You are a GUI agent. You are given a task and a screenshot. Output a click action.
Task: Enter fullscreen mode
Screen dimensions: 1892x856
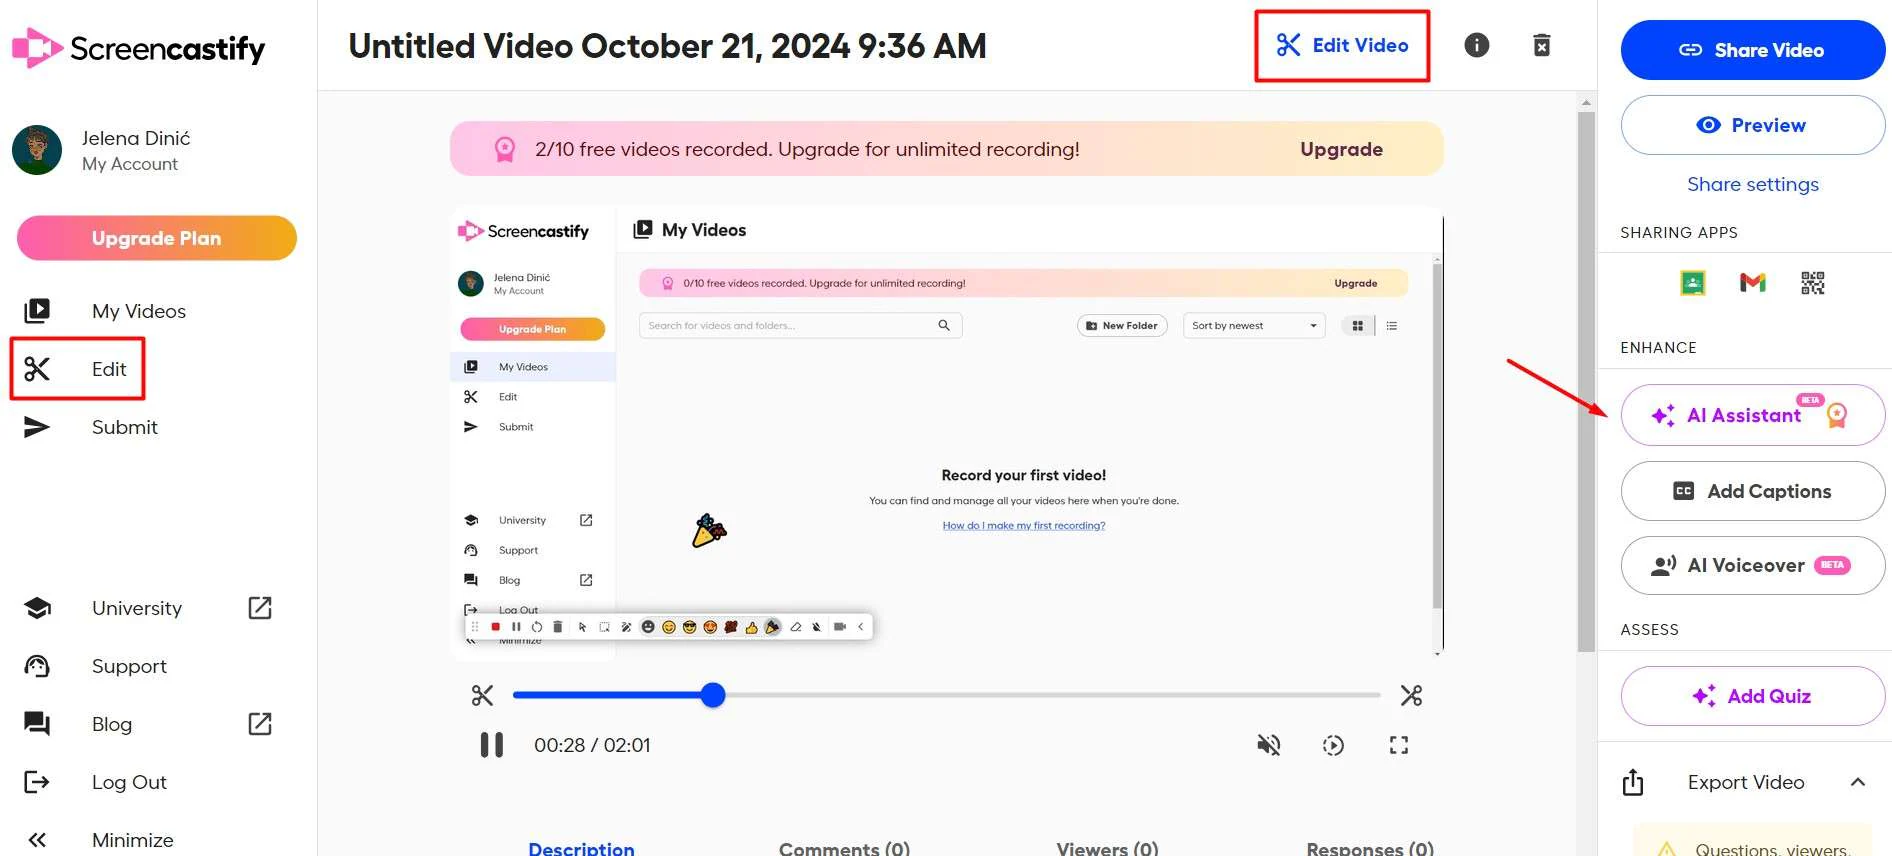point(1399,745)
